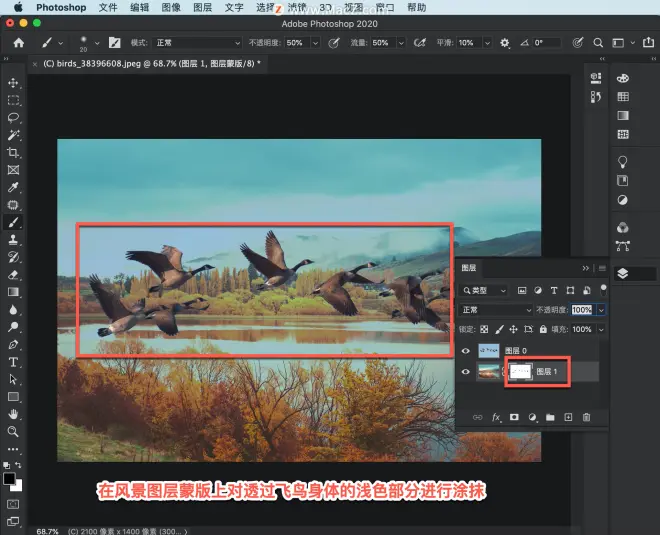Screen dimensions: 660x535
Task: Toggle pressure for opacity button
Action: click(334, 43)
